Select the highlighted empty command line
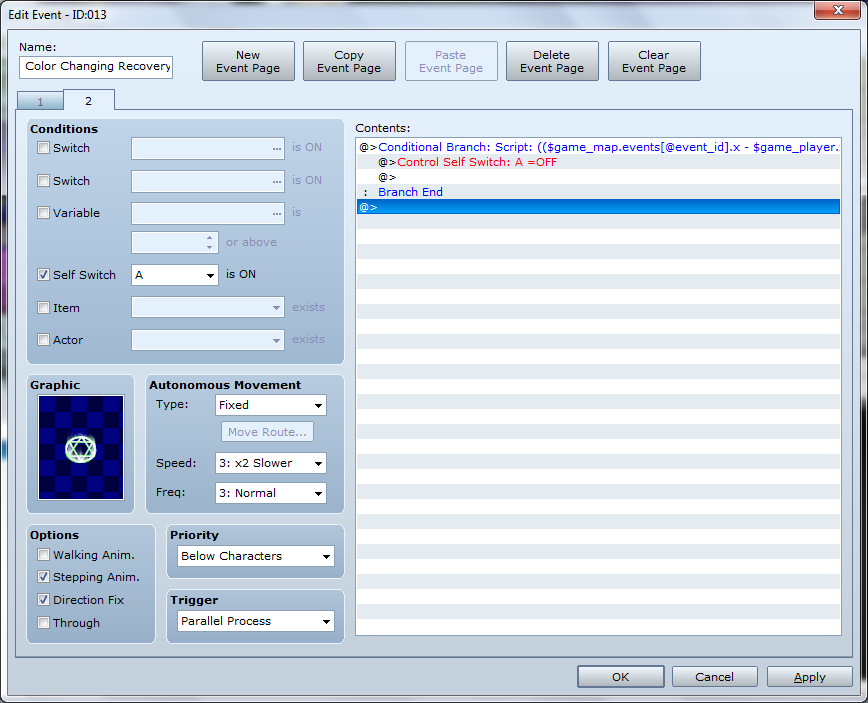868x703 pixels. pyautogui.click(x=598, y=206)
